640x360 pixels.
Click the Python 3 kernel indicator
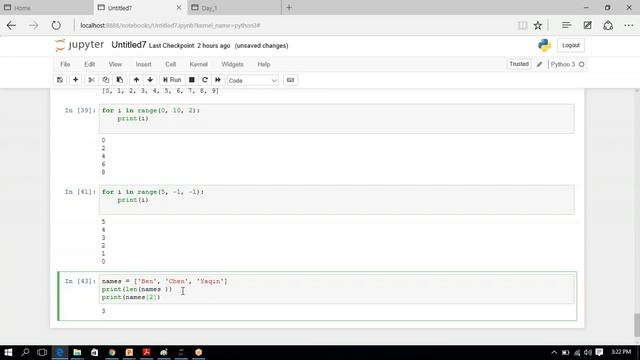(567, 64)
